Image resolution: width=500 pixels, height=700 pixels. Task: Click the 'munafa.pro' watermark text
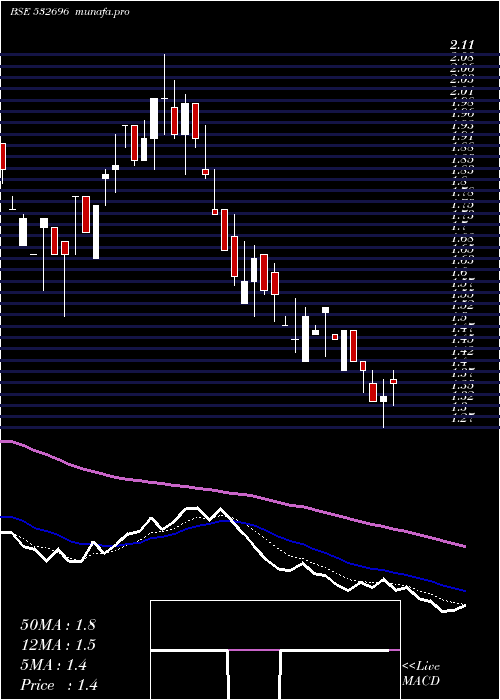coord(102,12)
